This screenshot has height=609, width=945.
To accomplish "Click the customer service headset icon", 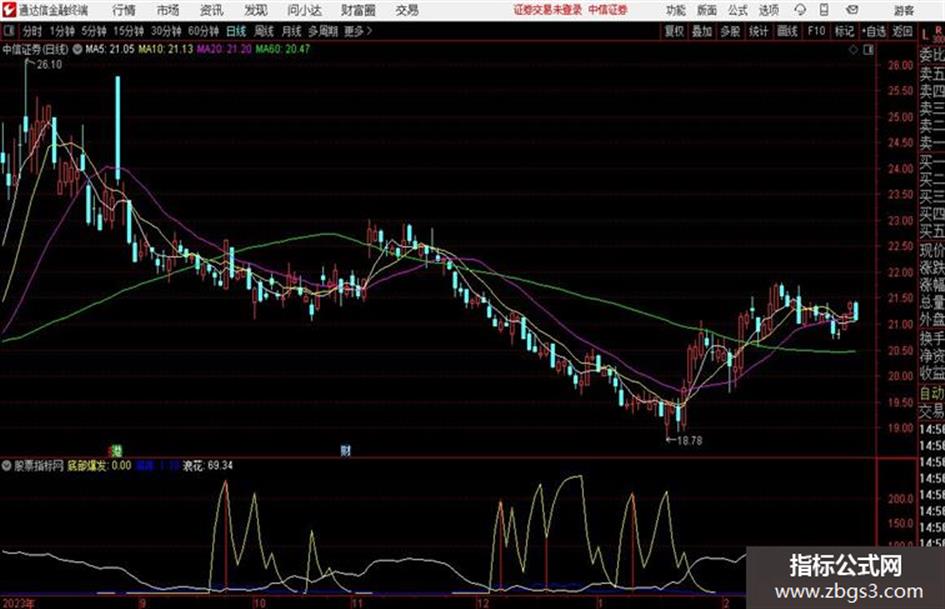I will [800, 10].
